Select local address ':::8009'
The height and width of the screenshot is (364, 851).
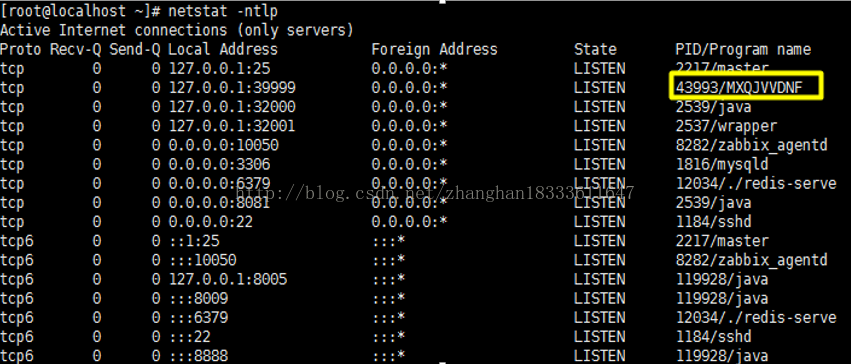(x=198, y=298)
